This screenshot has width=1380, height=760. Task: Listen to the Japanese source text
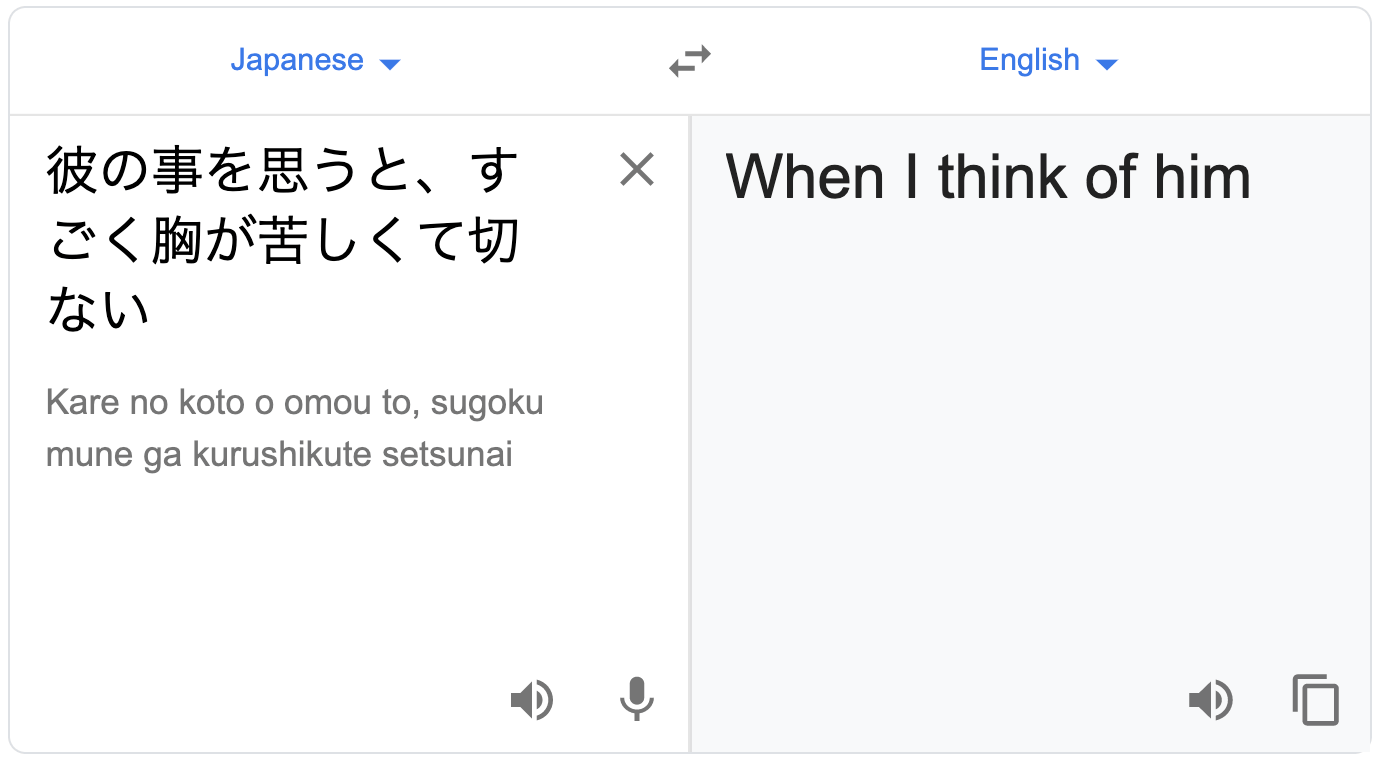(531, 699)
